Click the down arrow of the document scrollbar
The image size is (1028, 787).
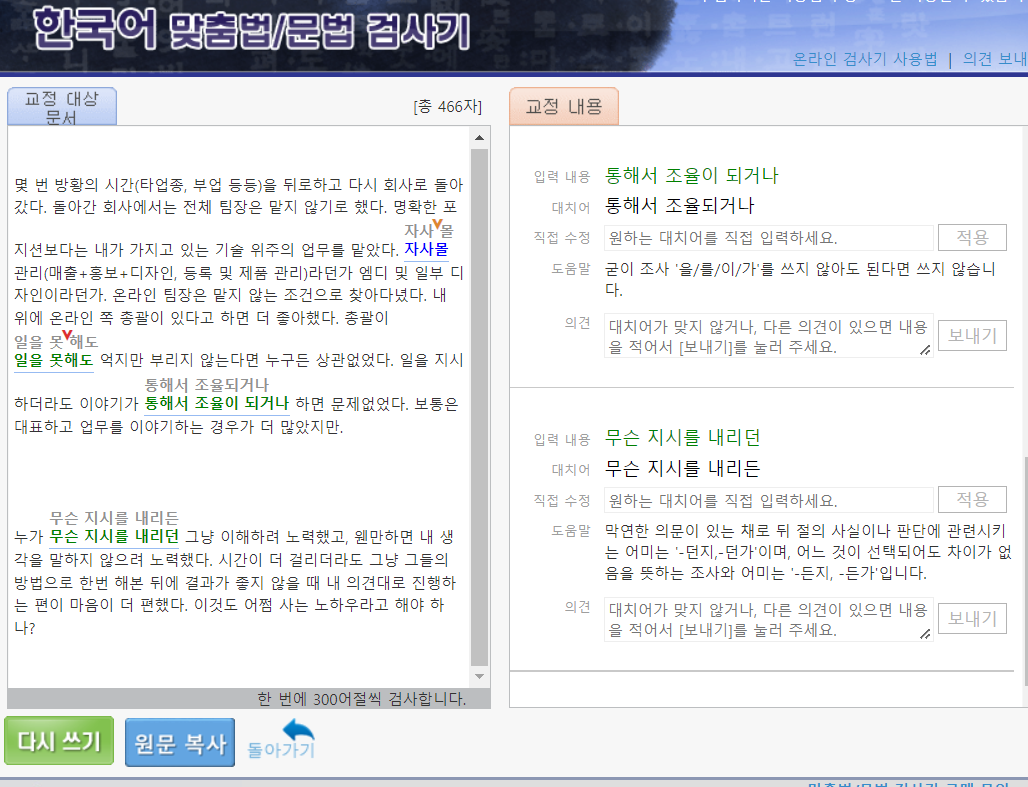[x=479, y=676]
